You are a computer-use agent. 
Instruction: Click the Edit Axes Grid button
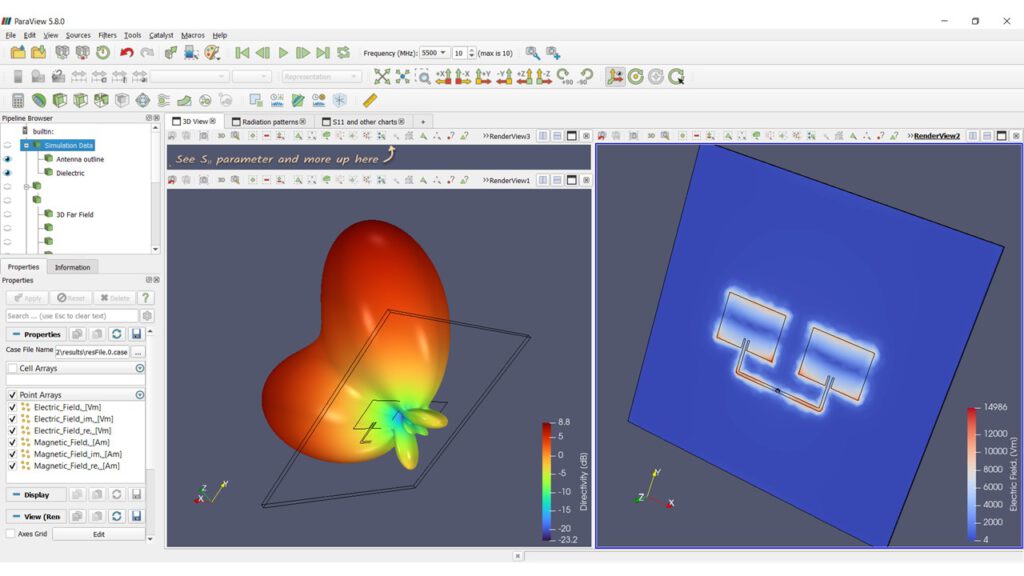[99, 534]
